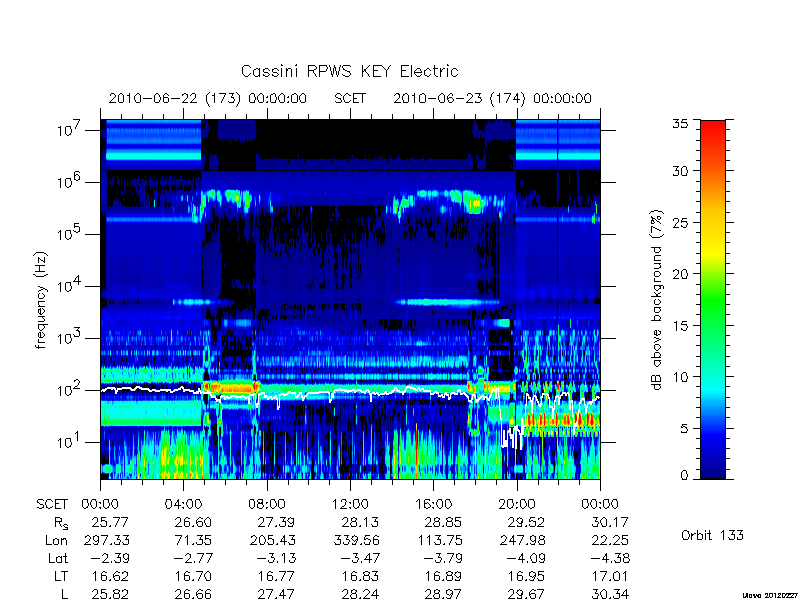This screenshot has height=600, width=800.
Task: Click the SCET time label 12:00
Action: pyautogui.click(x=350, y=504)
